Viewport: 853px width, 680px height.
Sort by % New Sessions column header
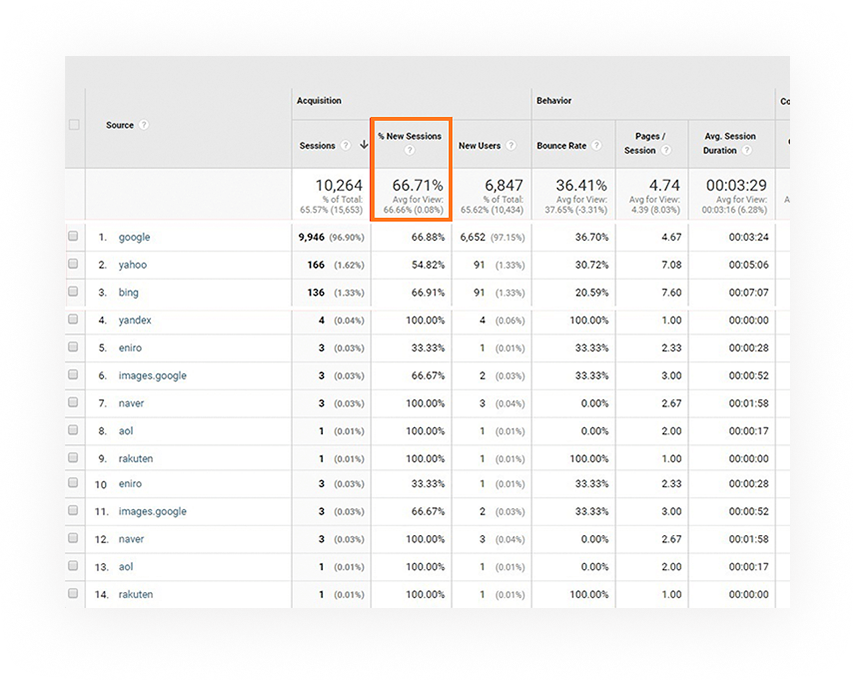coord(410,136)
